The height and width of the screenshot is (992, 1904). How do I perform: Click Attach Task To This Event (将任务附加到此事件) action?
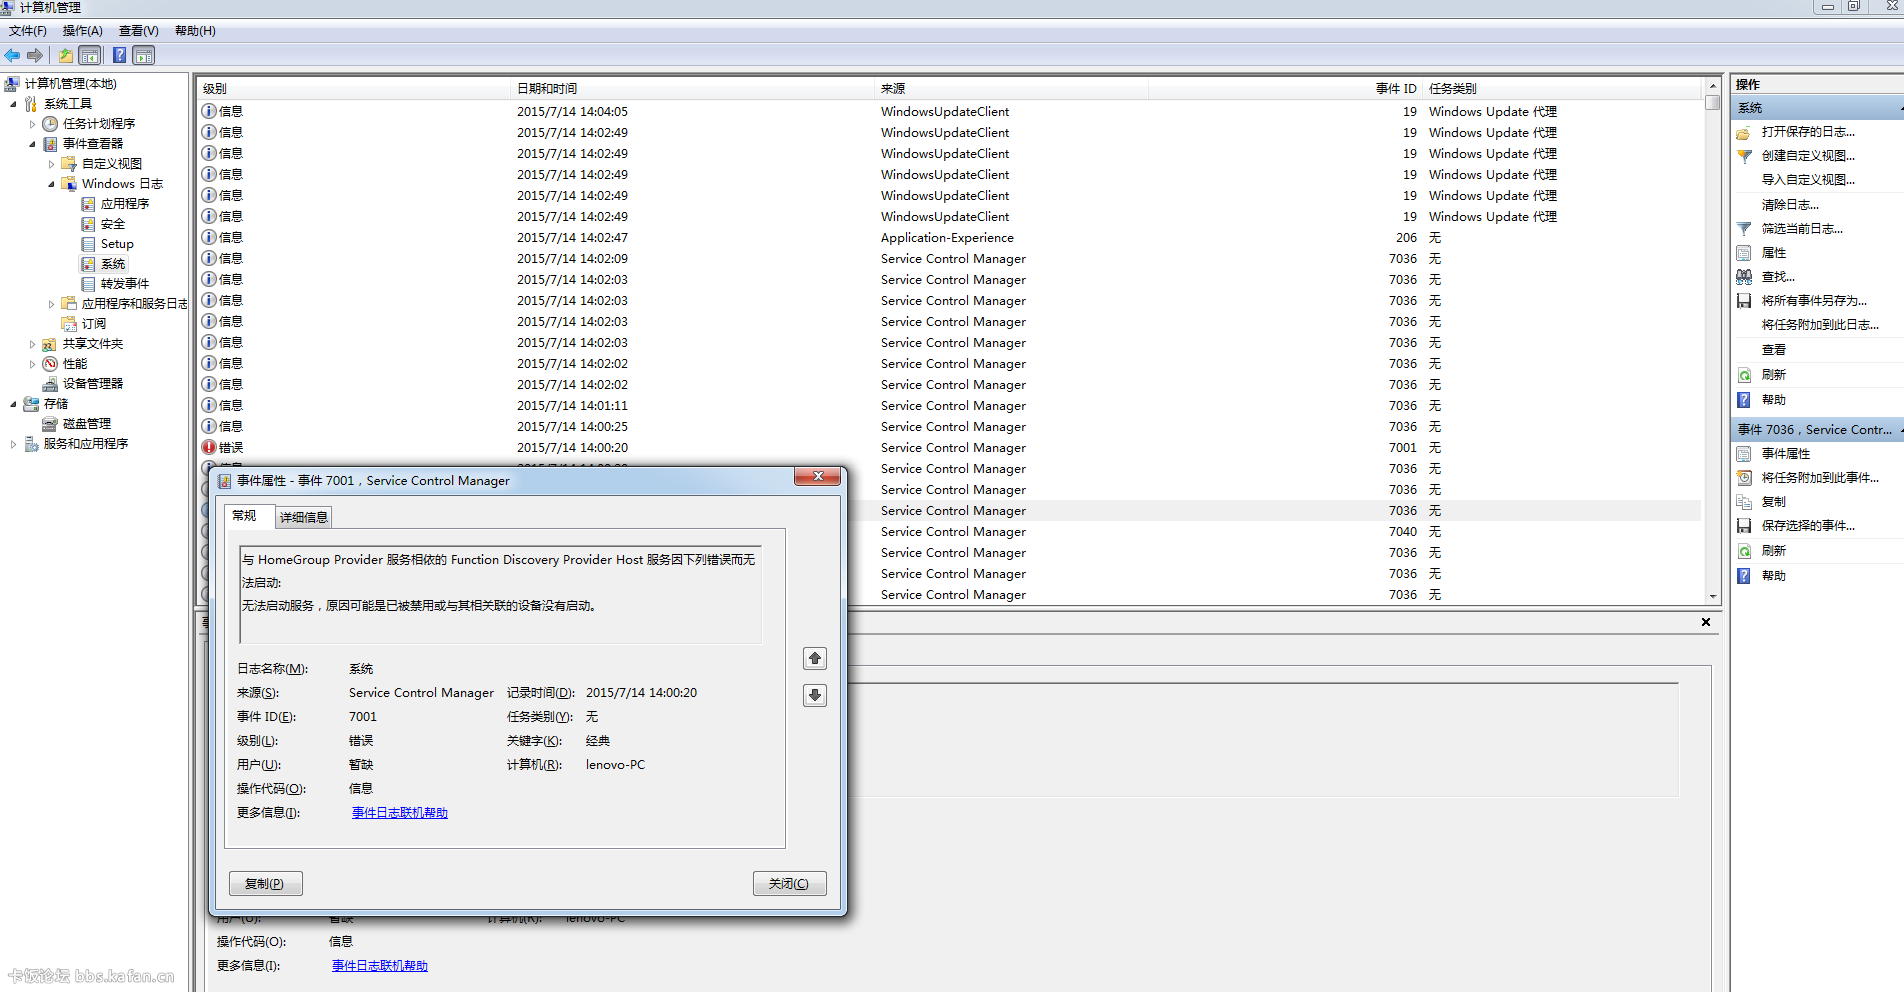click(1820, 478)
